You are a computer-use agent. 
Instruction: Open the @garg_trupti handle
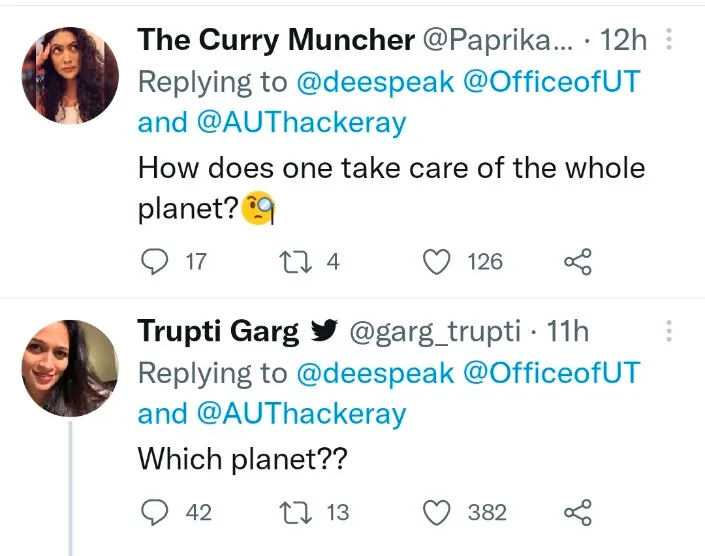click(435, 332)
